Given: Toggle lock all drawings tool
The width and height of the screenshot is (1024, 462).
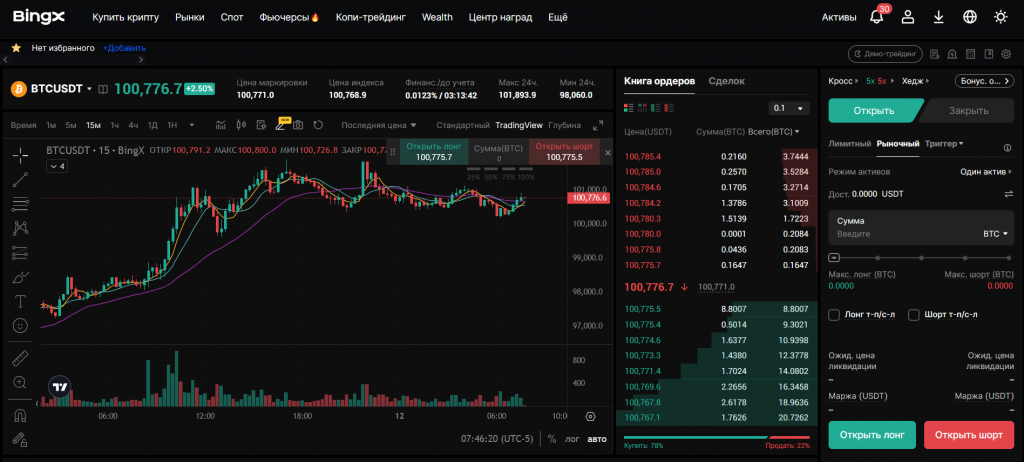Looking at the screenshot, I should 20,440.
